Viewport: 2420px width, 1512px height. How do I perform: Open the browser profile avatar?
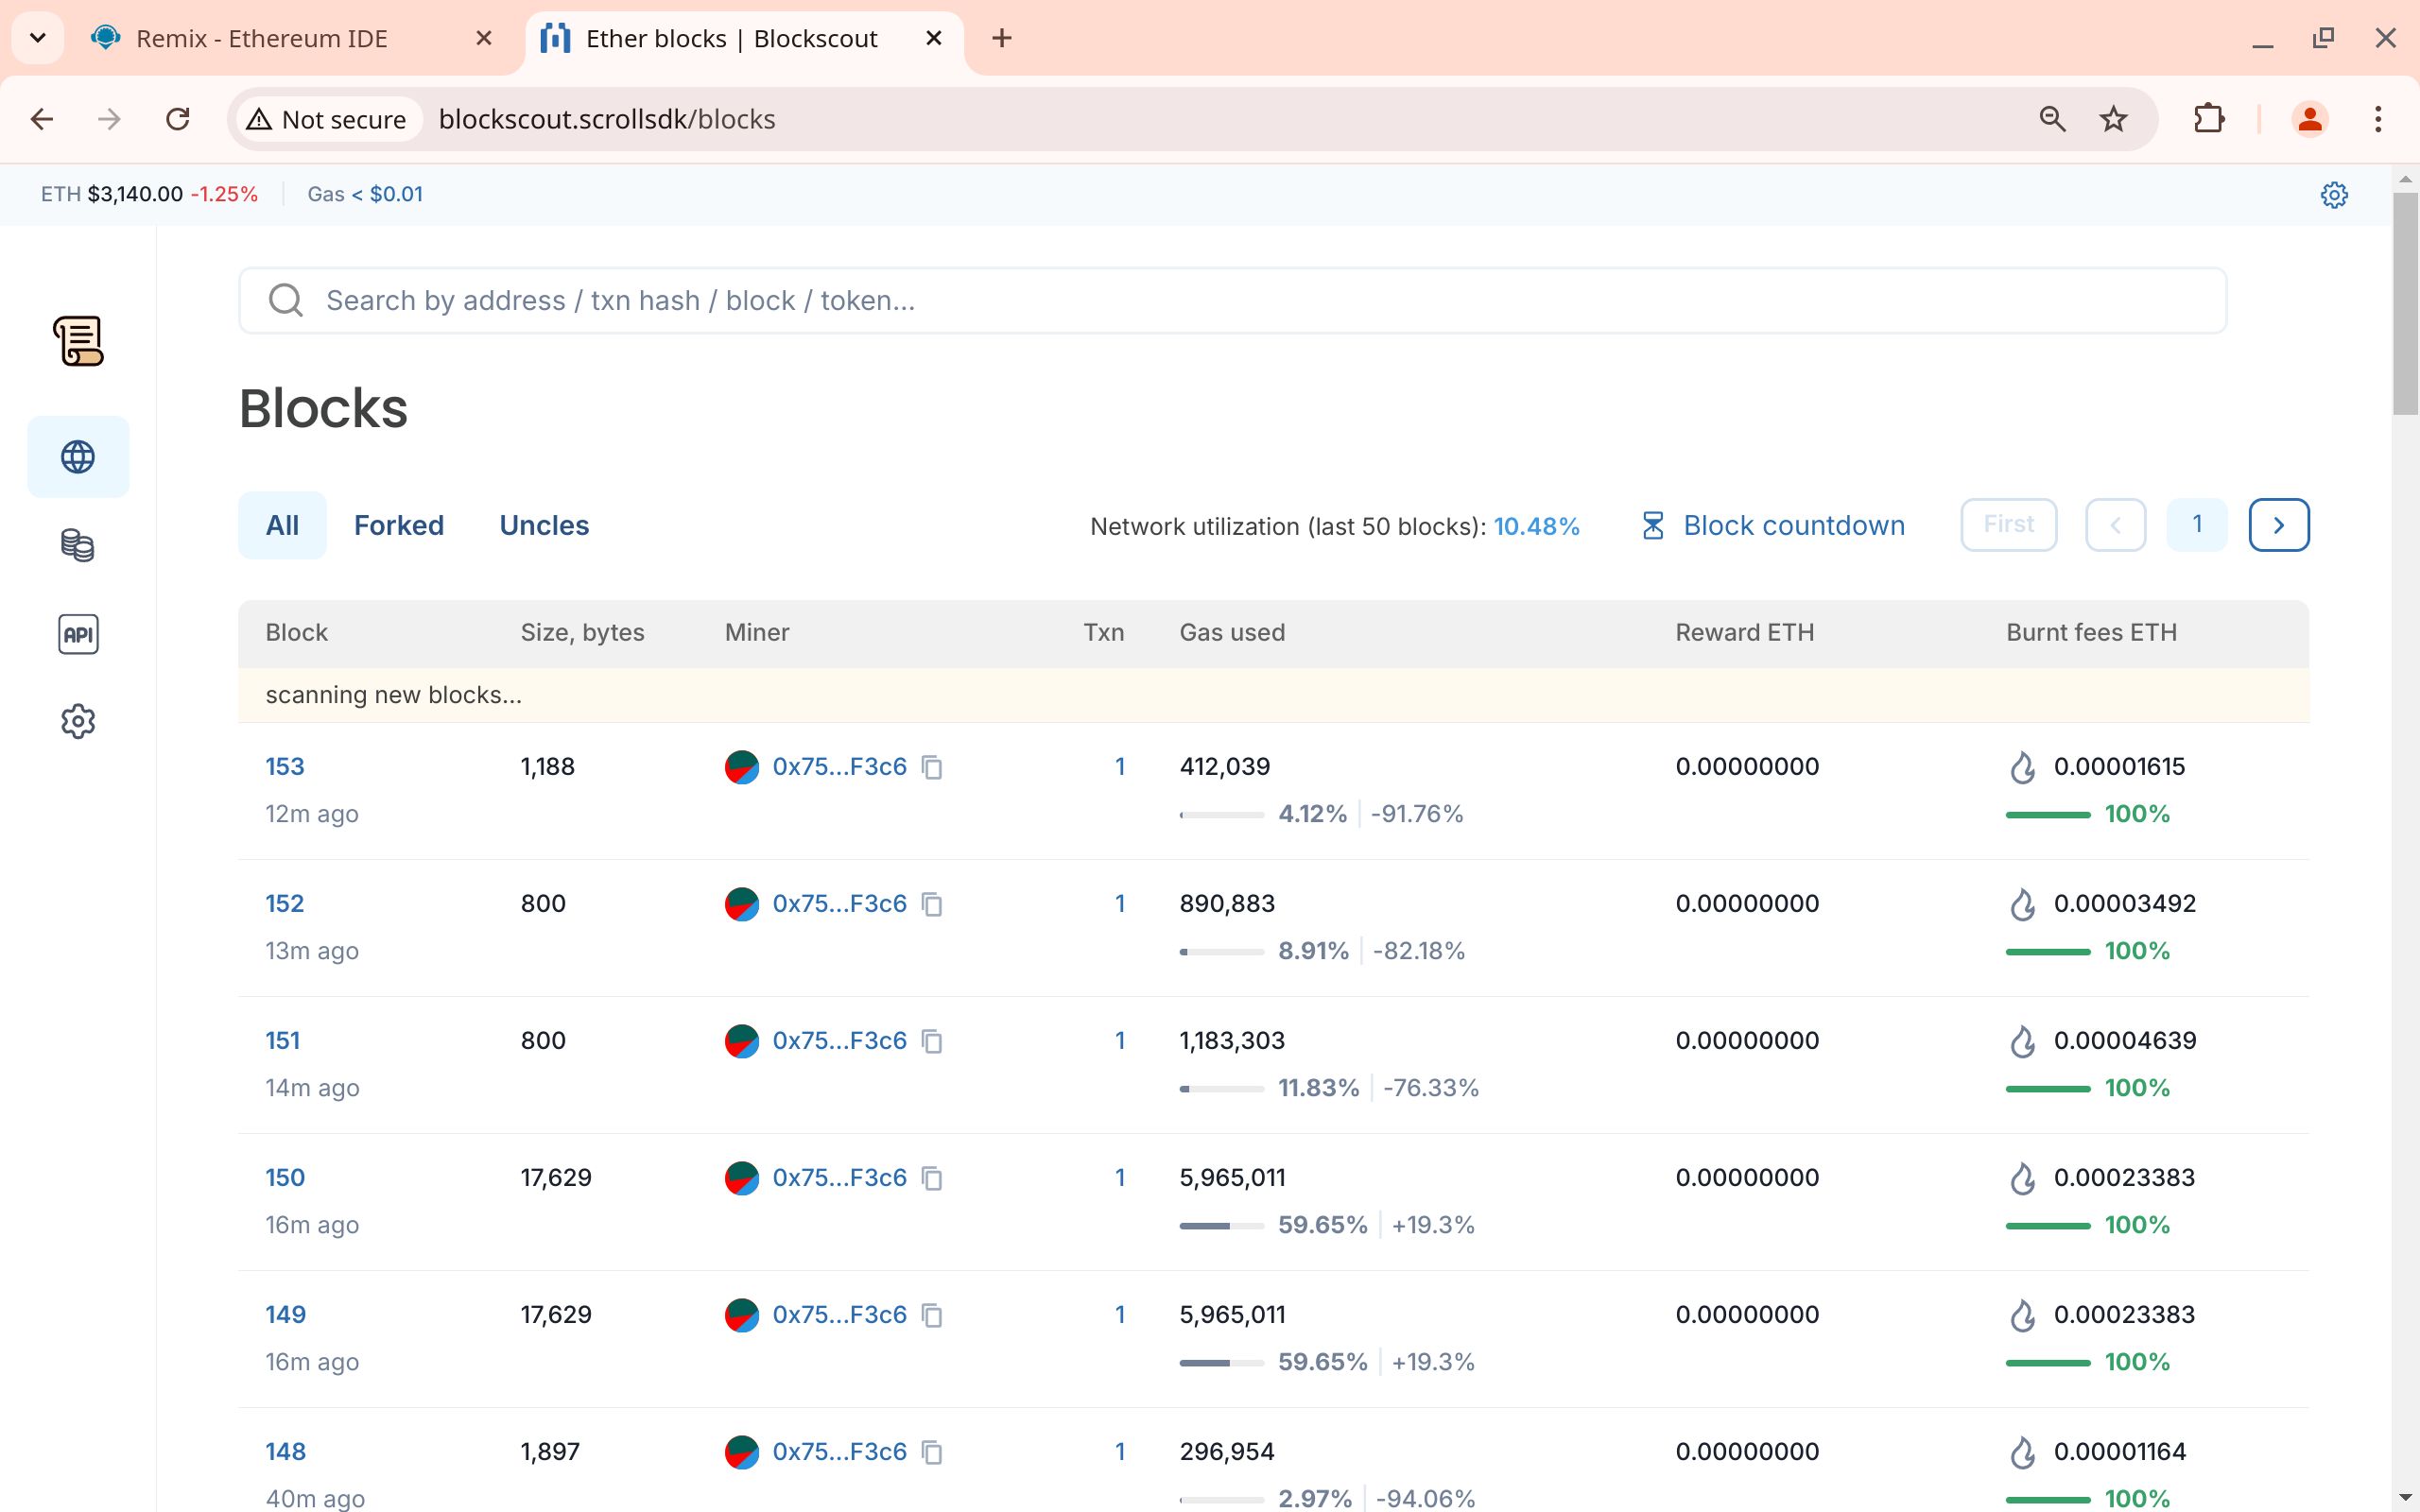tap(2310, 119)
